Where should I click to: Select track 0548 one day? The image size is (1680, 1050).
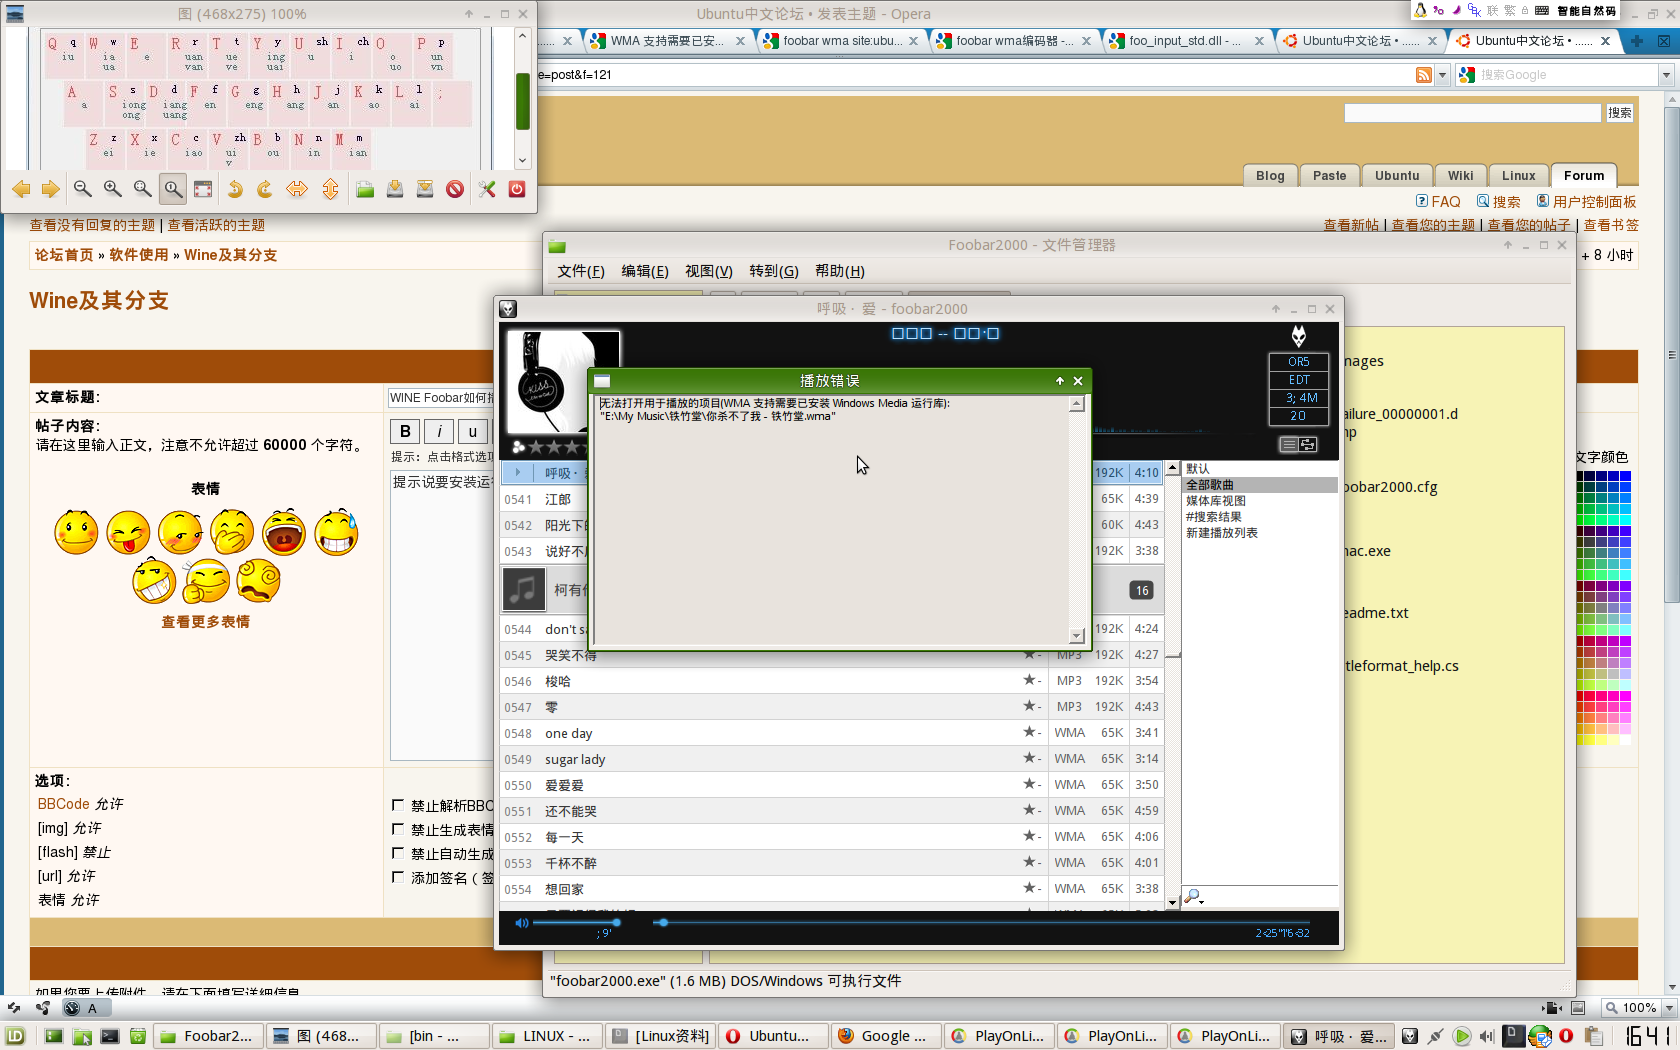tap(831, 733)
